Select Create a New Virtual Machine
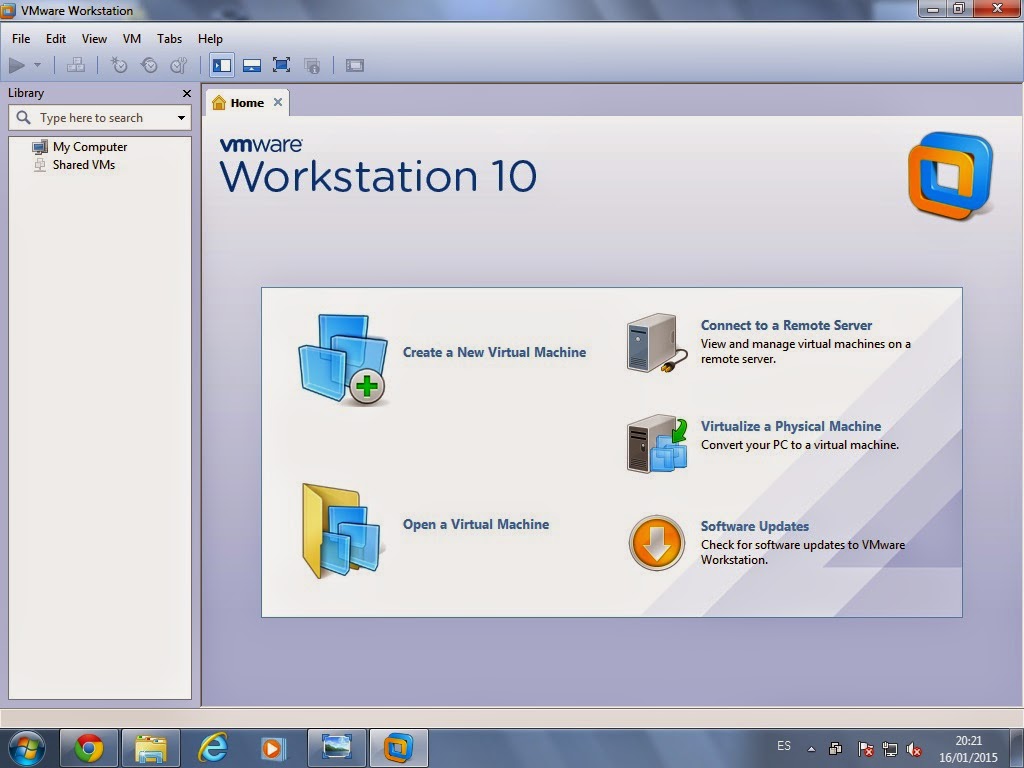 [495, 352]
